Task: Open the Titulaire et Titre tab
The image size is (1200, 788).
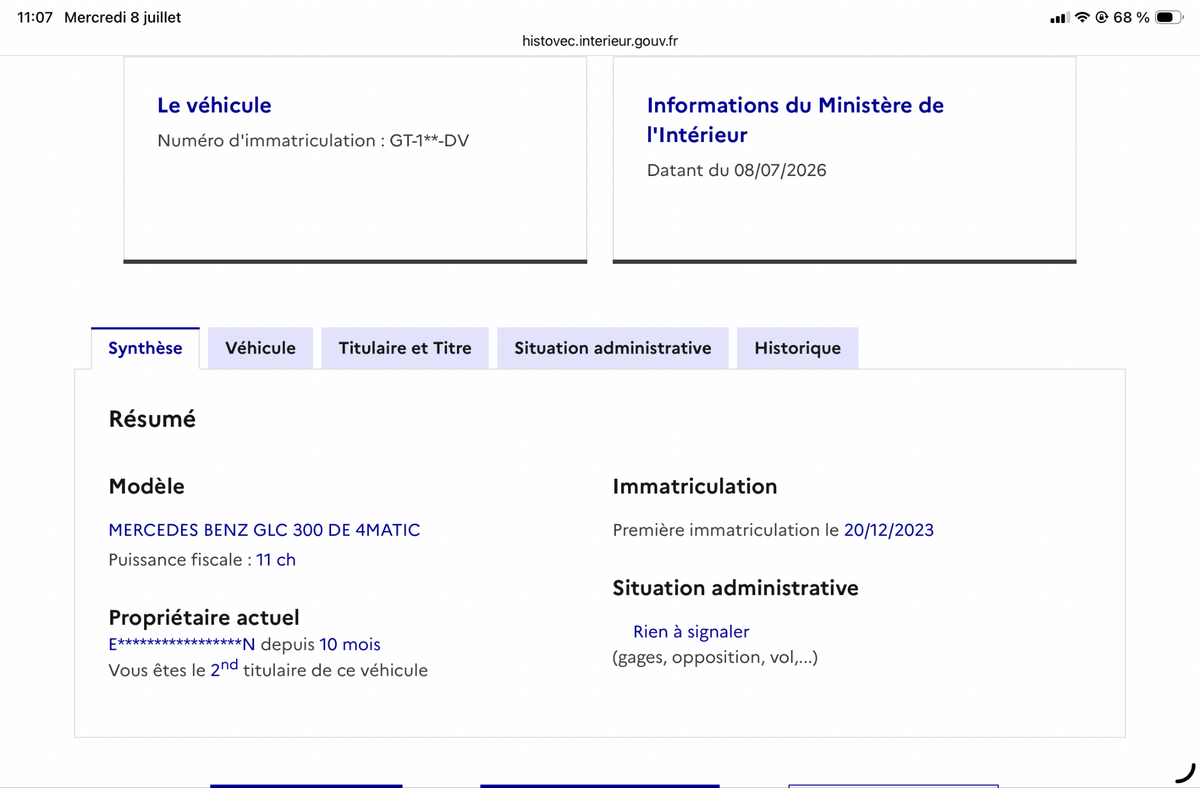Action: (405, 348)
